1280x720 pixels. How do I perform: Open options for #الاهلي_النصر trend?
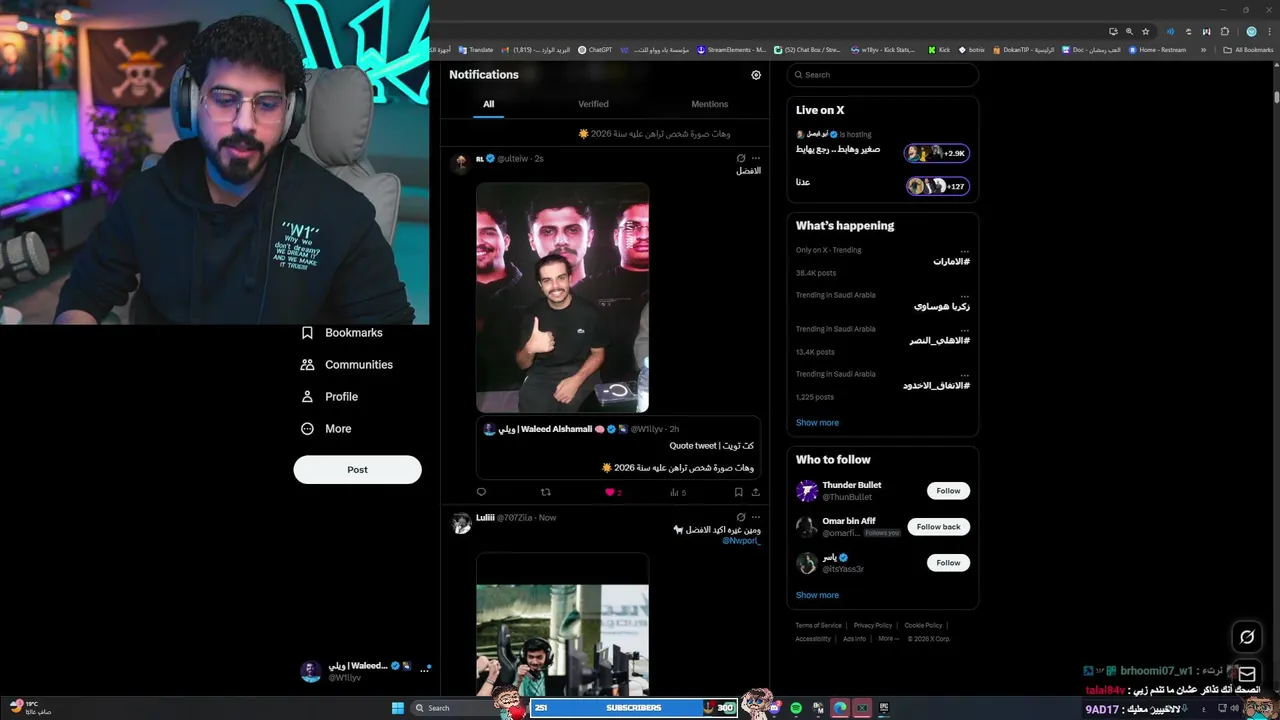coord(964,329)
